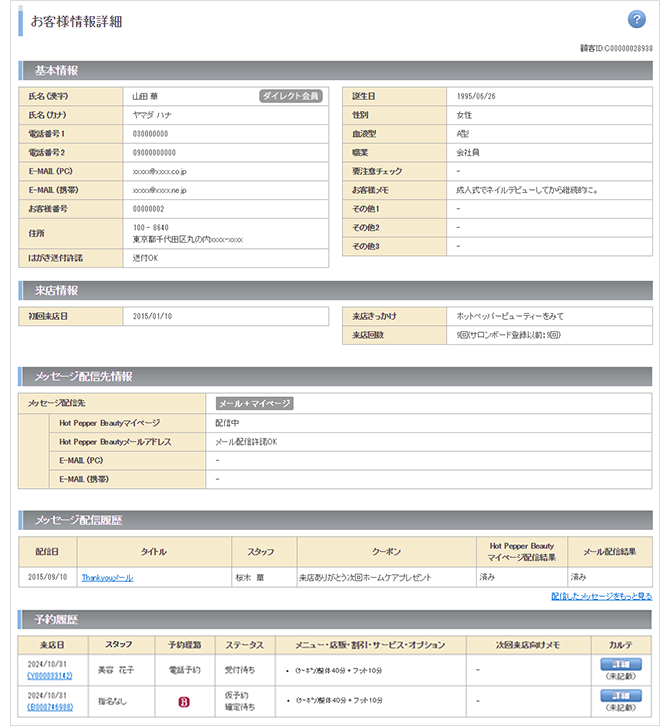Click the Hot Pepper Beauty reservation type icon
This screenshot has height=726, width=670.
click(183, 702)
